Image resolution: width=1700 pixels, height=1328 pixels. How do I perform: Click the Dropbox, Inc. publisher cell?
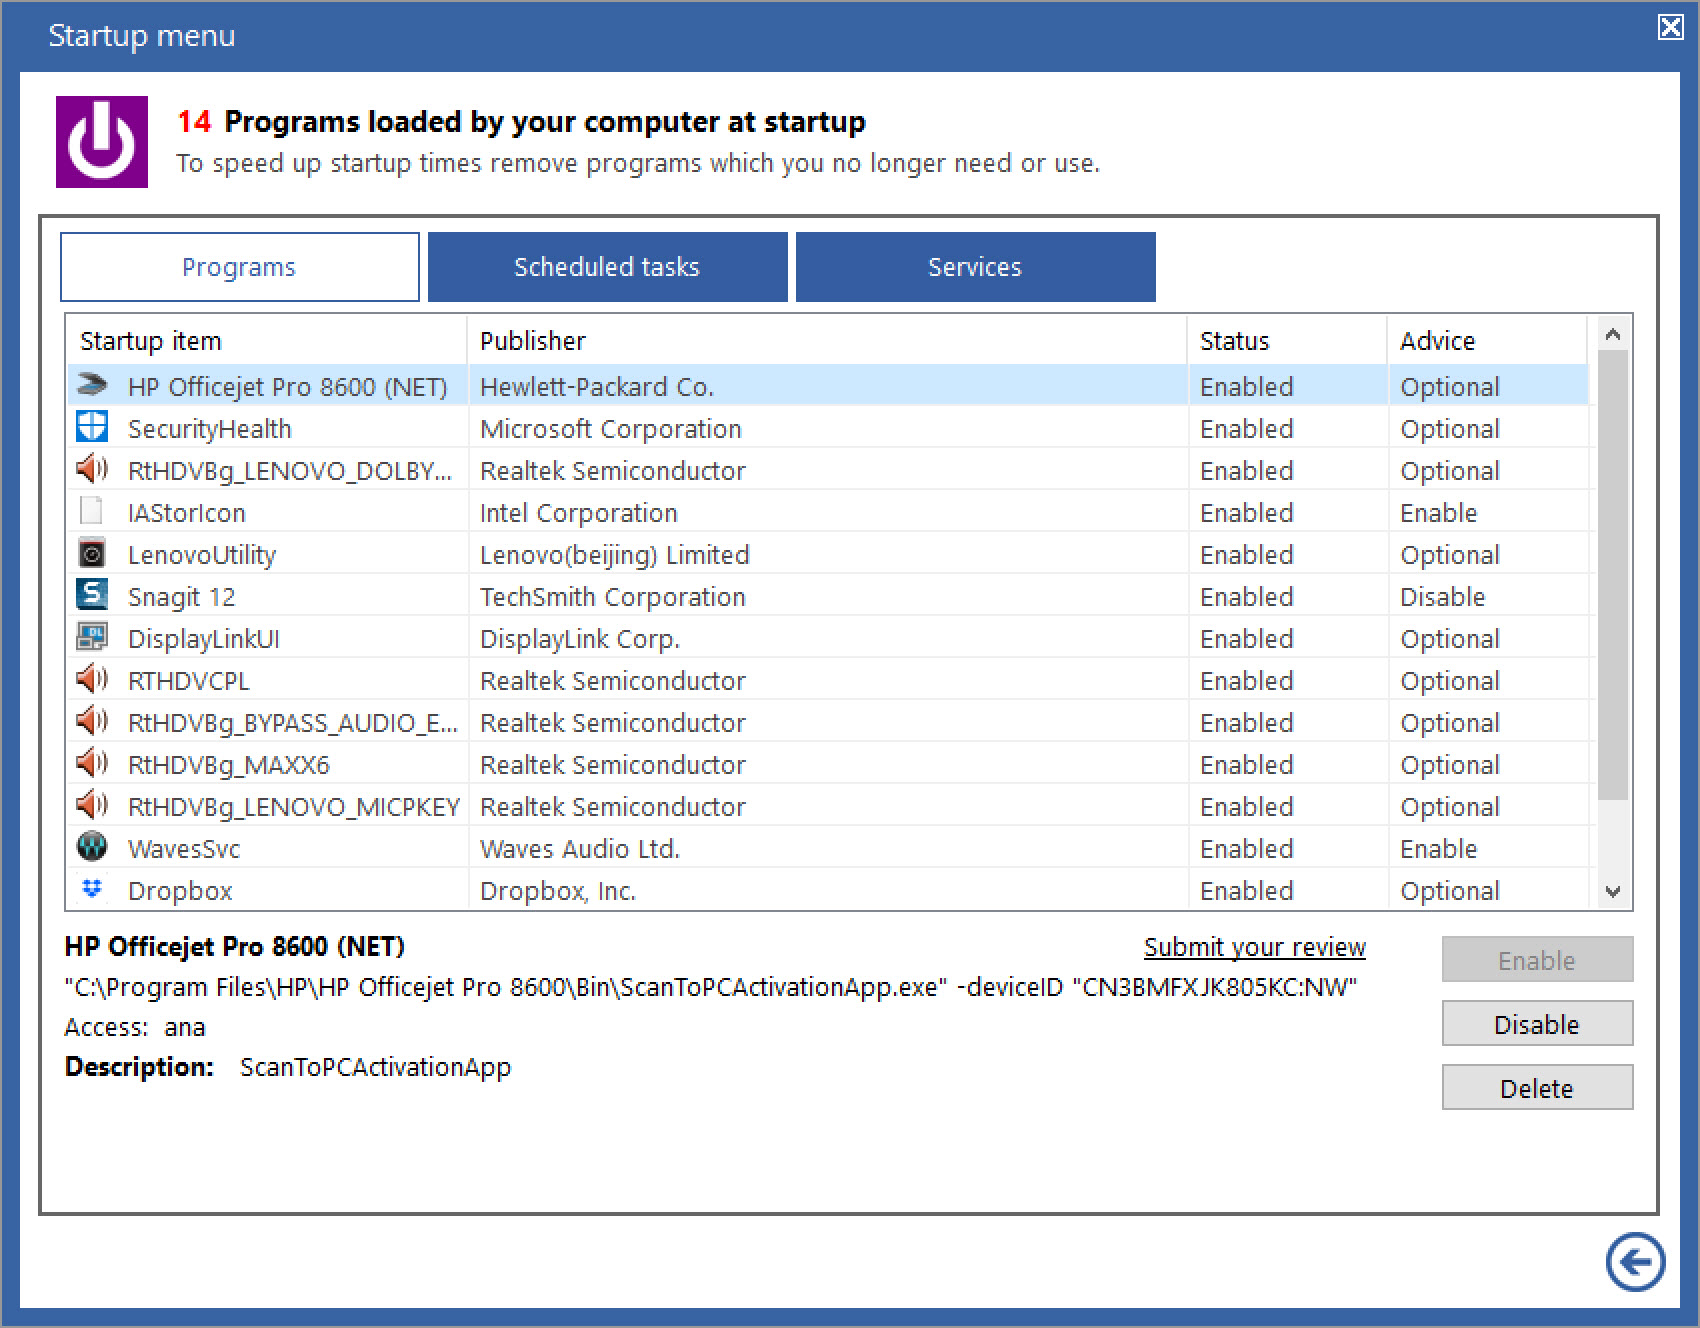(x=558, y=891)
